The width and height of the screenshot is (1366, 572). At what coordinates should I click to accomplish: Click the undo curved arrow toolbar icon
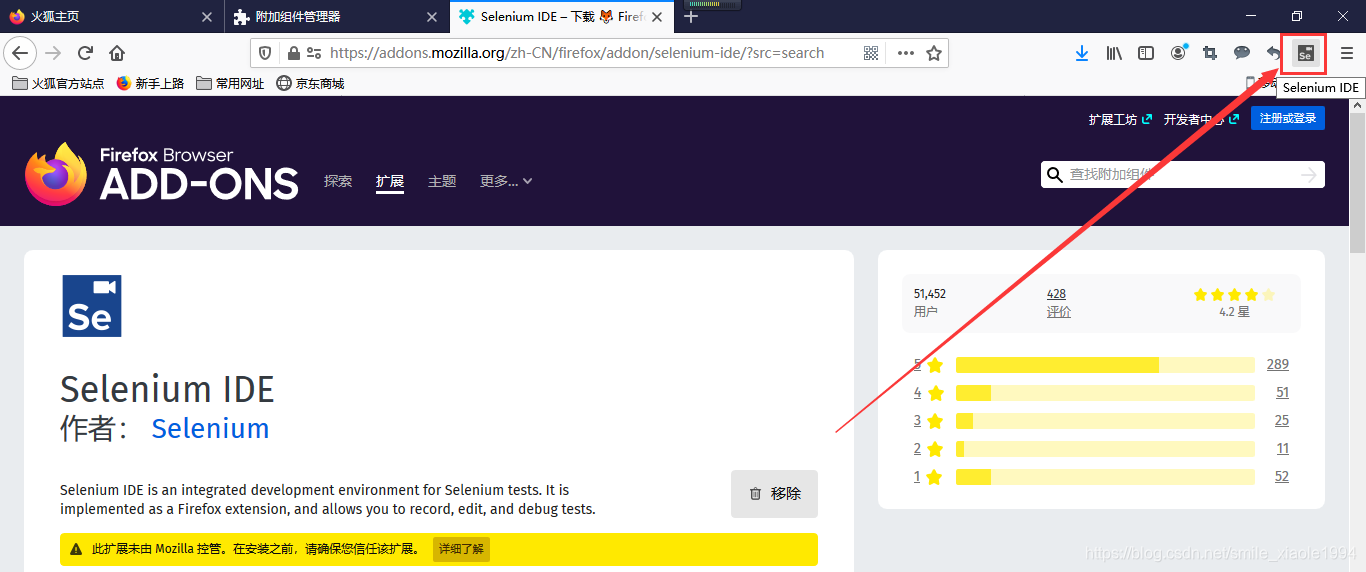coord(1273,54)
